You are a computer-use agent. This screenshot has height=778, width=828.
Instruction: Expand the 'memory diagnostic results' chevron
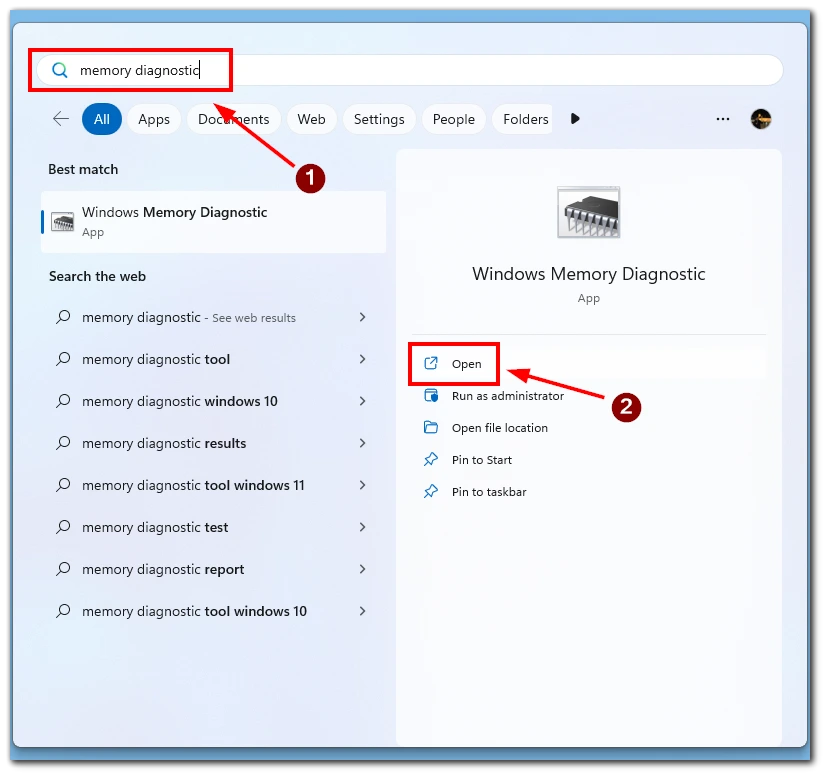[362, 443]
